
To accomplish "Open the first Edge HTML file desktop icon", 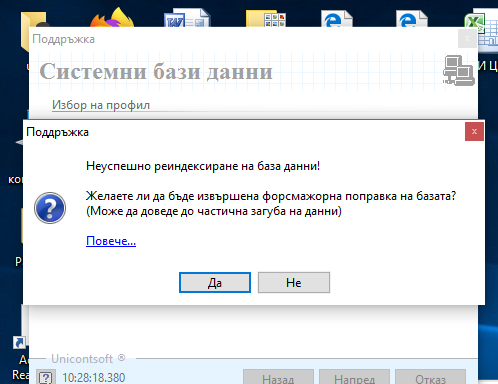I will (337, 19).
